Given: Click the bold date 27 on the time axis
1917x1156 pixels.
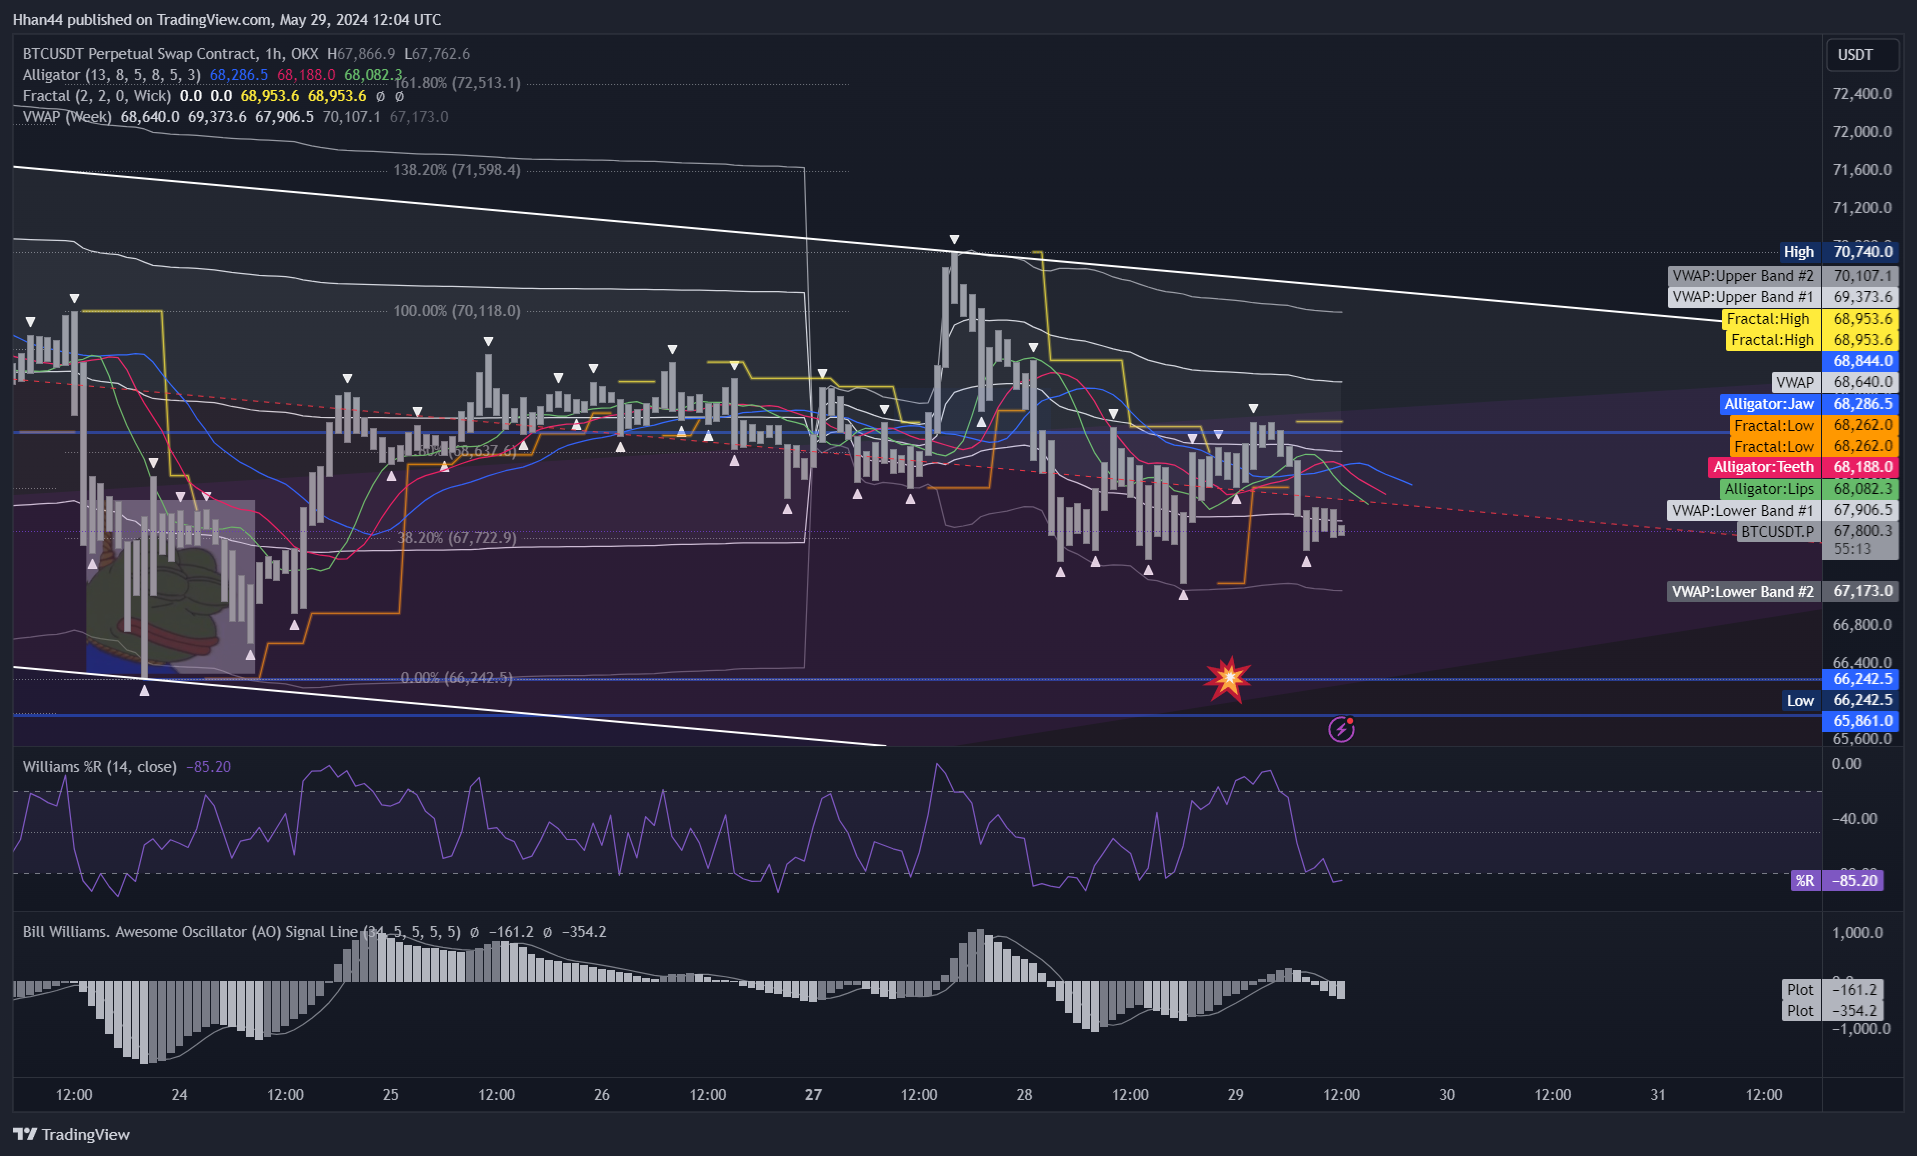Looking at the screenshot, I should tap(813, 1095).
